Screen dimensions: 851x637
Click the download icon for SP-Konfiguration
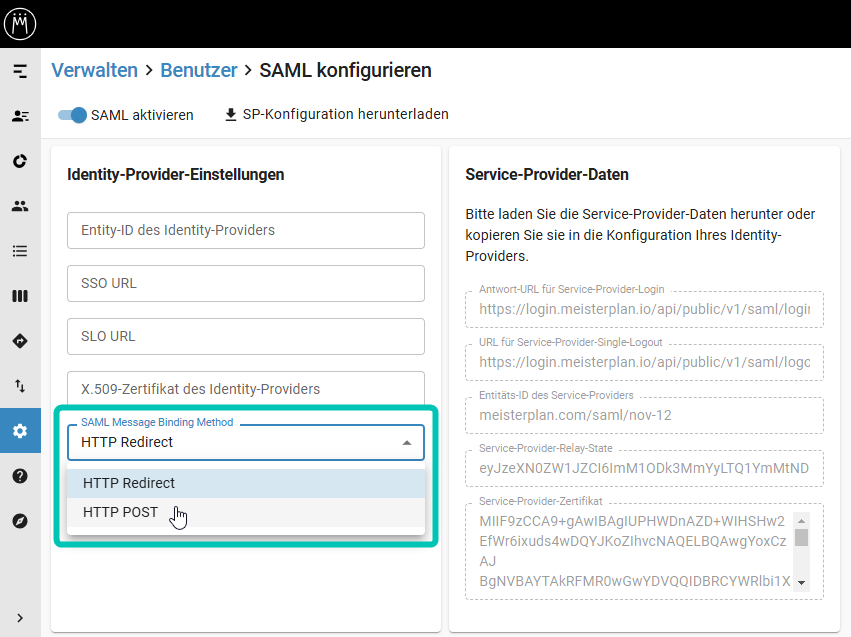click(x=231, y=114)
